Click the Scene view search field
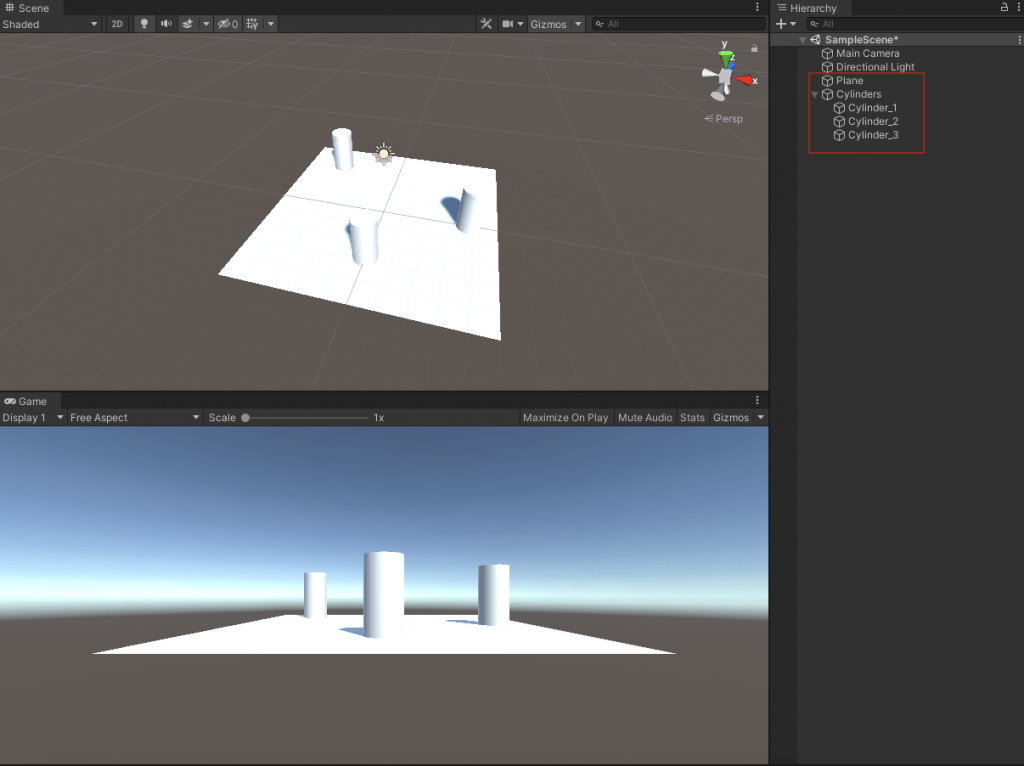 [679, 24]
